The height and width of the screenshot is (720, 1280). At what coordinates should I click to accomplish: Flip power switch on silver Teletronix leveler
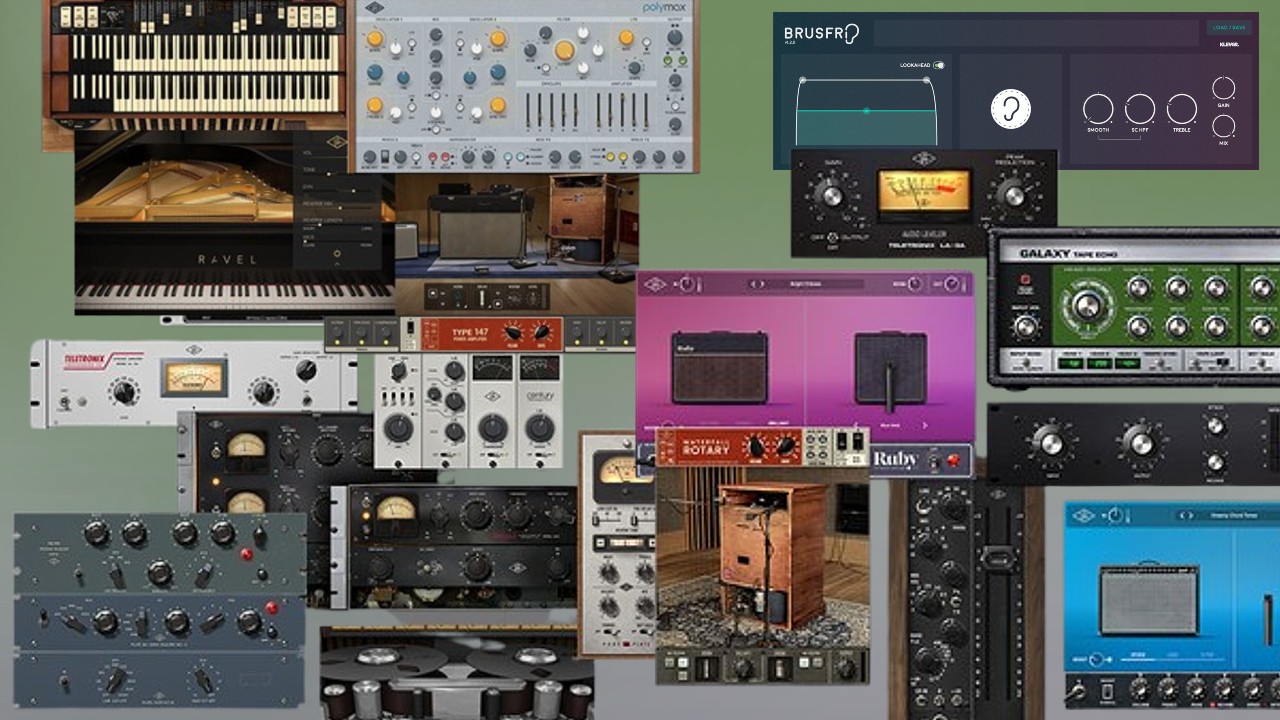[x=63, y=402]
